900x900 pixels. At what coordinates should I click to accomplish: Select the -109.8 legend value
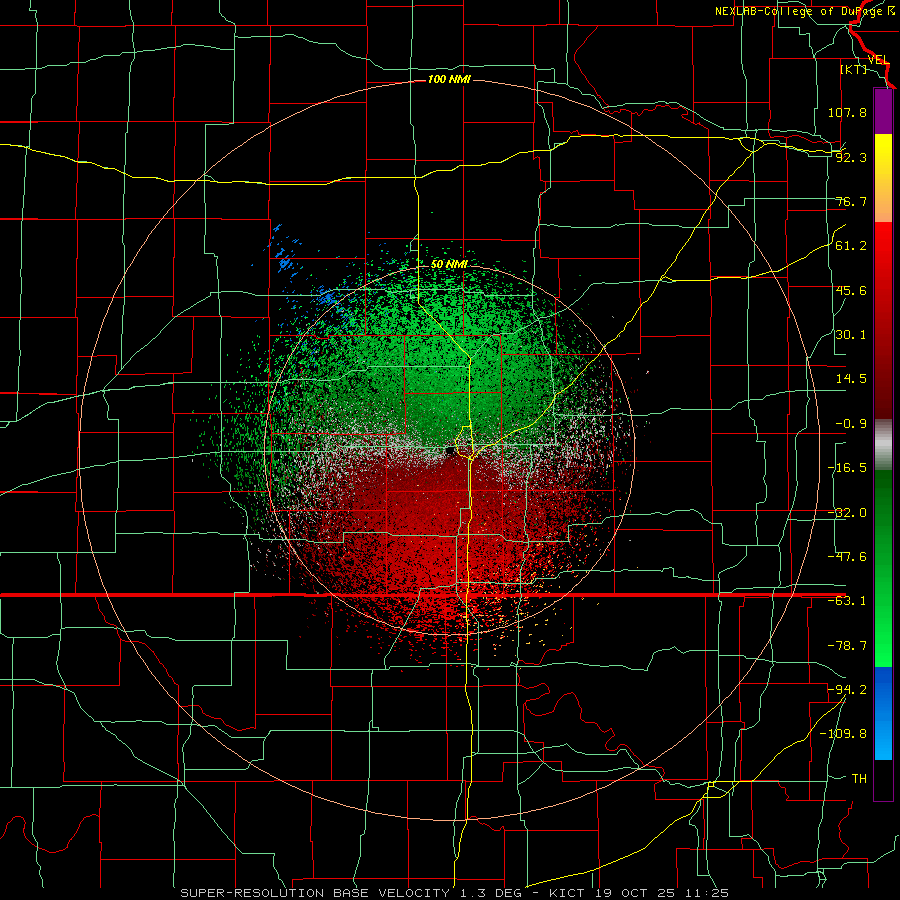[x=843, y=734]
